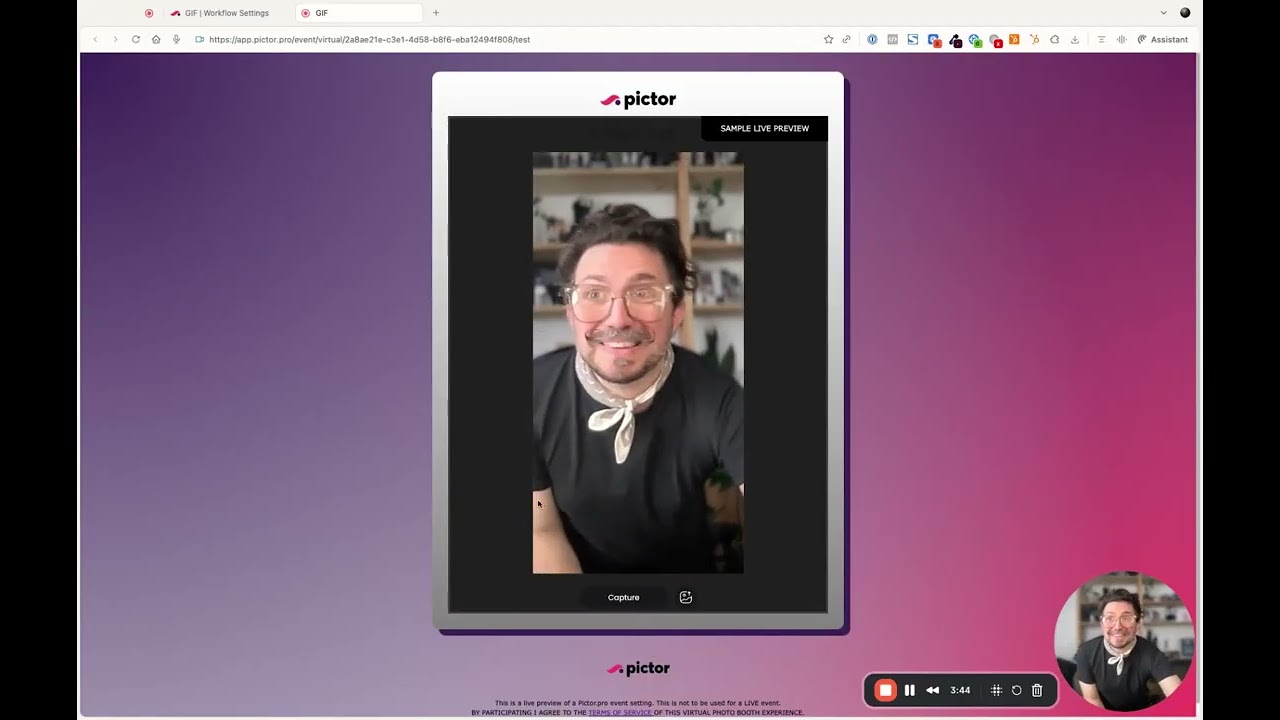Open the grey code-brackets extension icon
Screen dimensions: 1280x720
click(x=893, y=40)
